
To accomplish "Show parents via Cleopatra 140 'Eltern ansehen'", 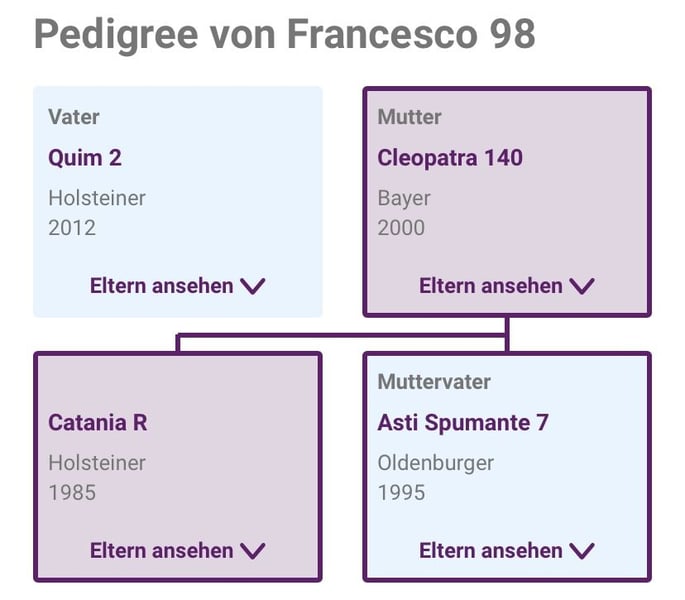I will (x=490, y=286).
